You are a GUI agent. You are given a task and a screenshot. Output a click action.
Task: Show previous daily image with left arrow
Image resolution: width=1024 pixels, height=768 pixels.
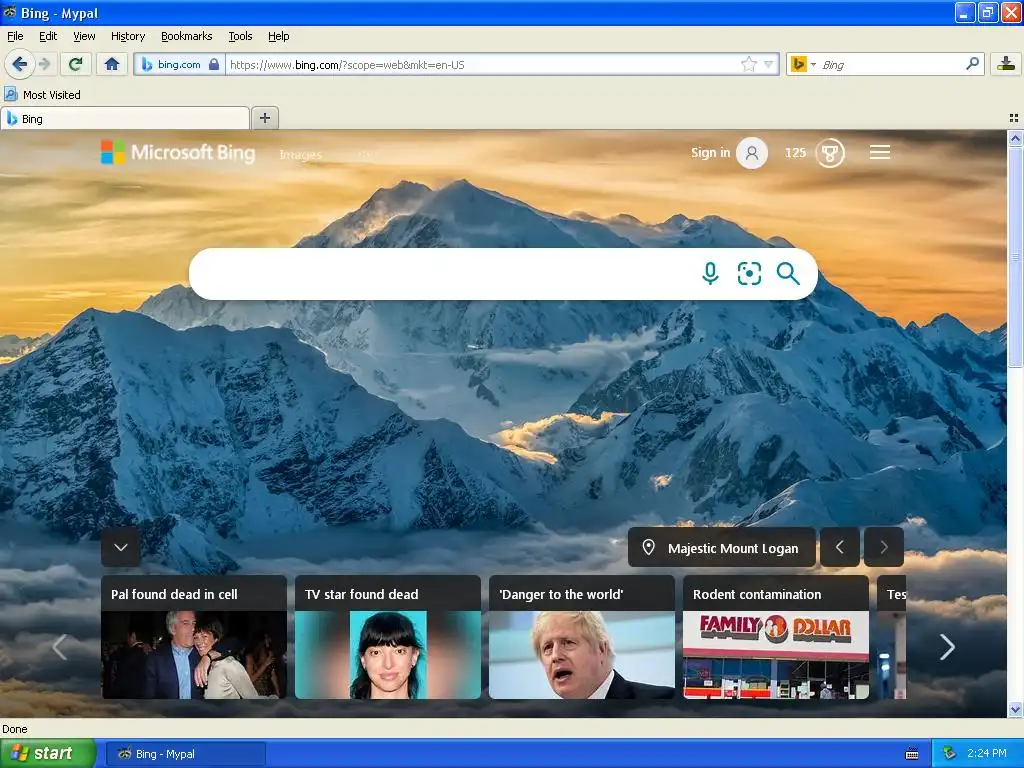tap(840, 547)
